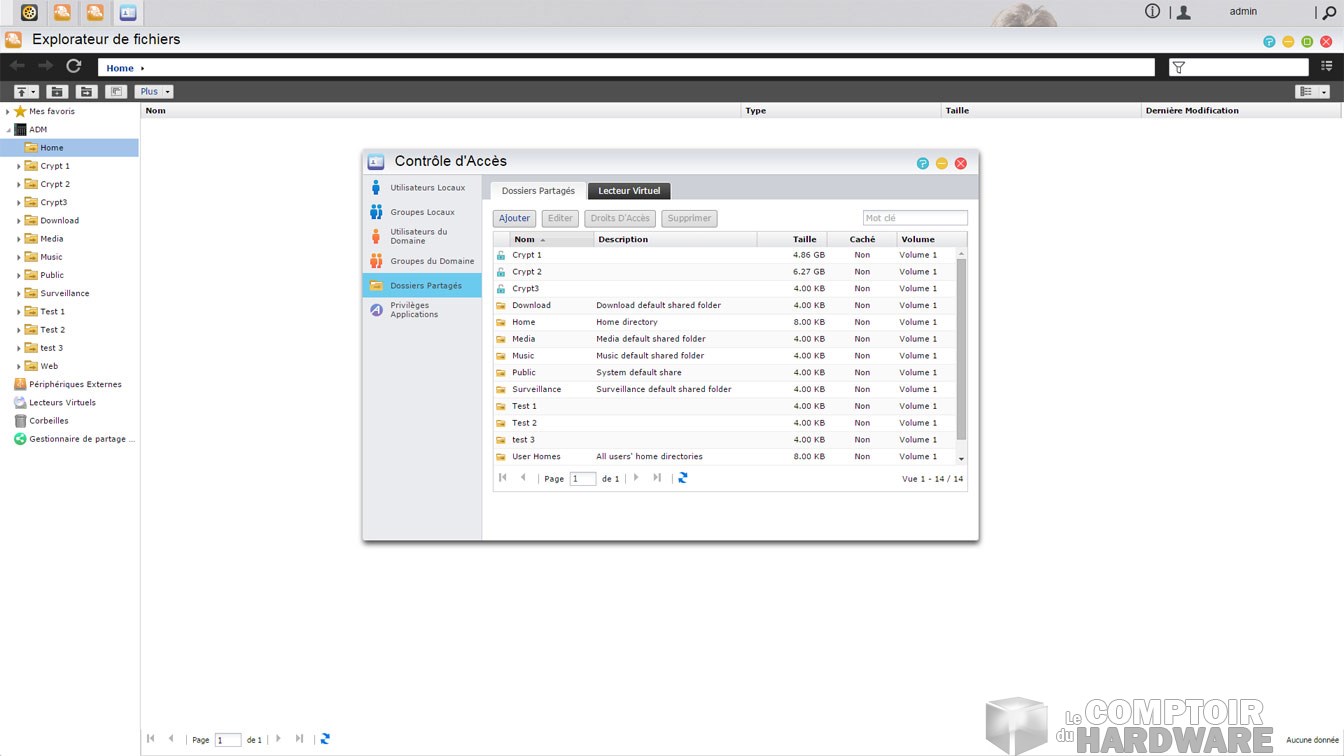Expand the Crypt 1 folder tree node
The width and height of the screenshot is (1344, 756).
19,167
